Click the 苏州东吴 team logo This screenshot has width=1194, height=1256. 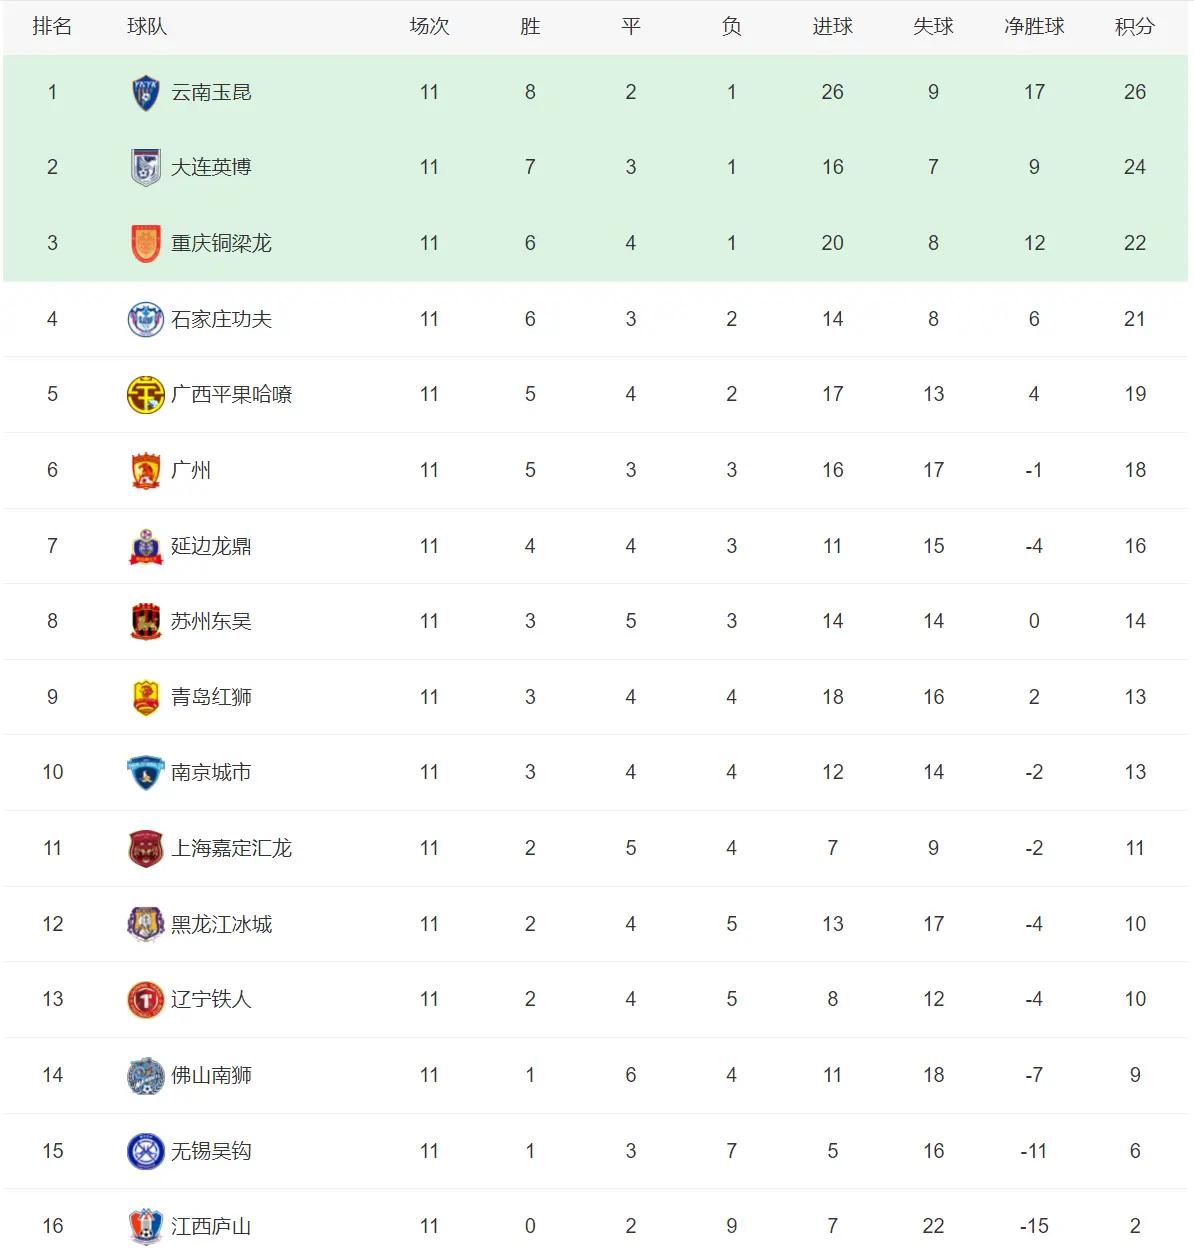[146, 621]
